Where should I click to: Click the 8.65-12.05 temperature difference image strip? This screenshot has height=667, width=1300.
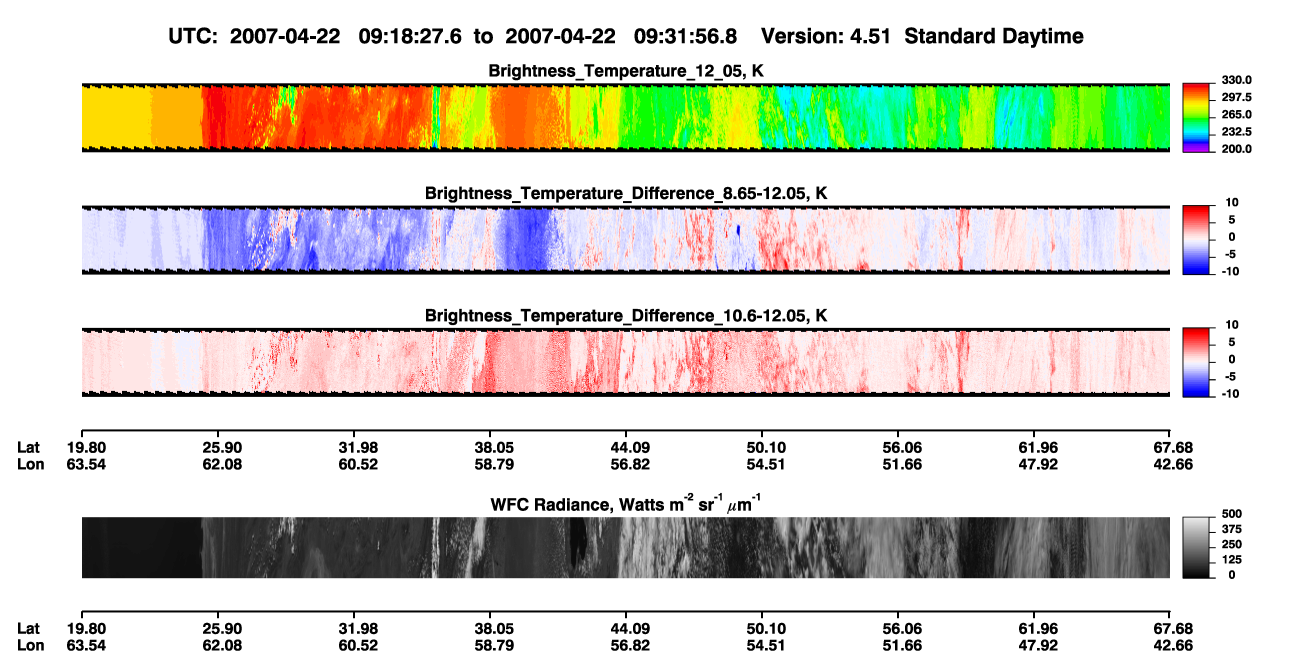click(626, 240)
